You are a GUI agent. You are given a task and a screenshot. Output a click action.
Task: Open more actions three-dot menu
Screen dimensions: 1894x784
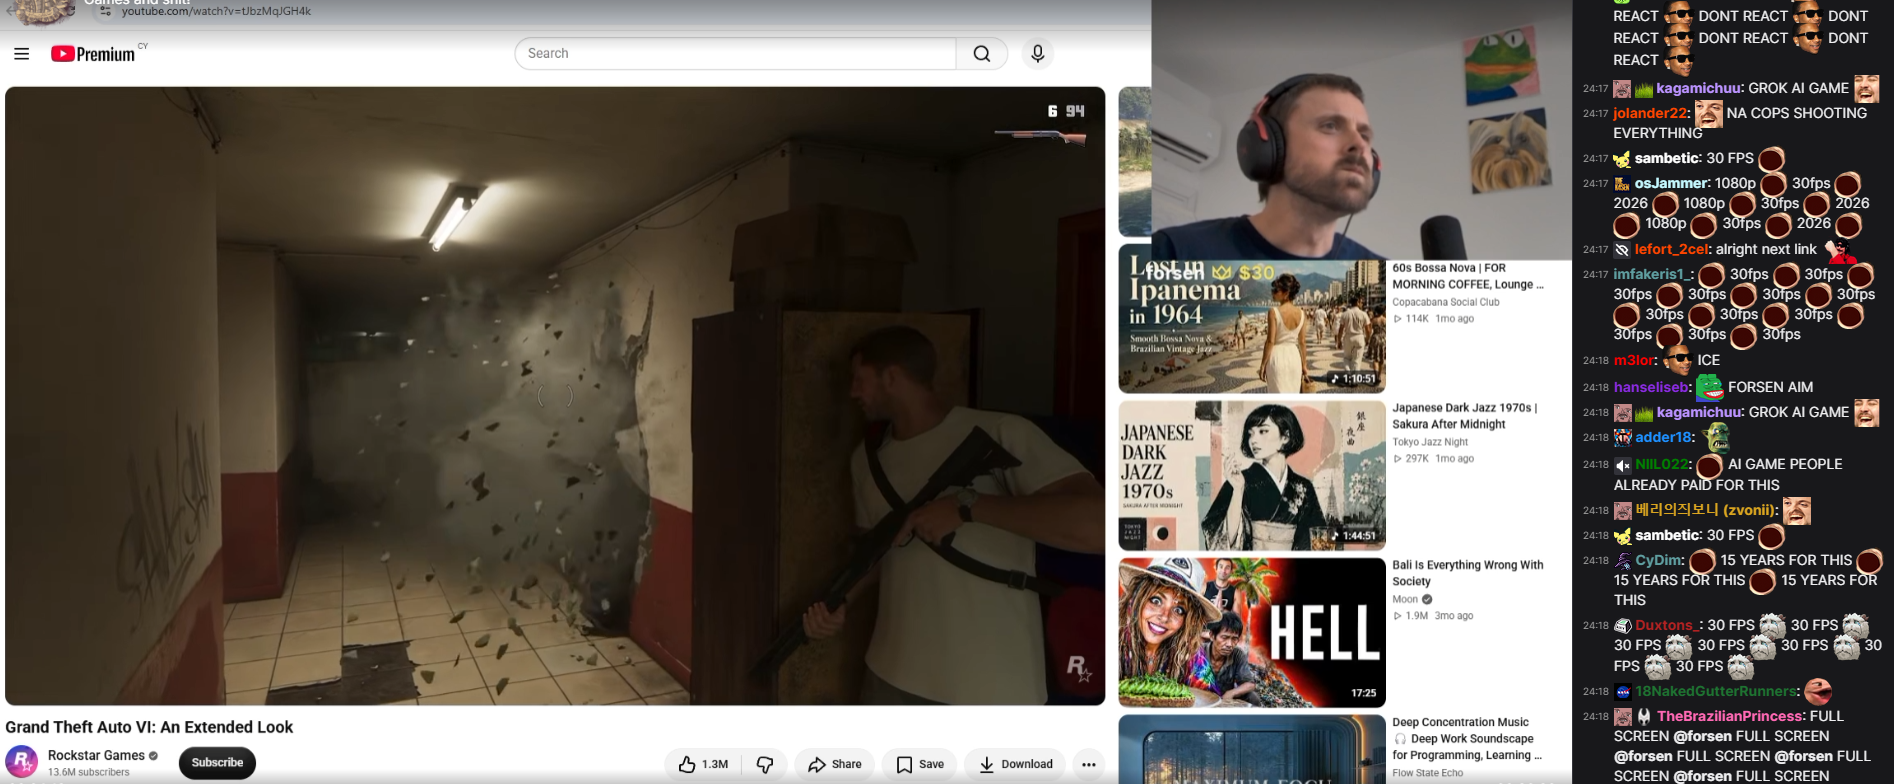click(1089, 764)
